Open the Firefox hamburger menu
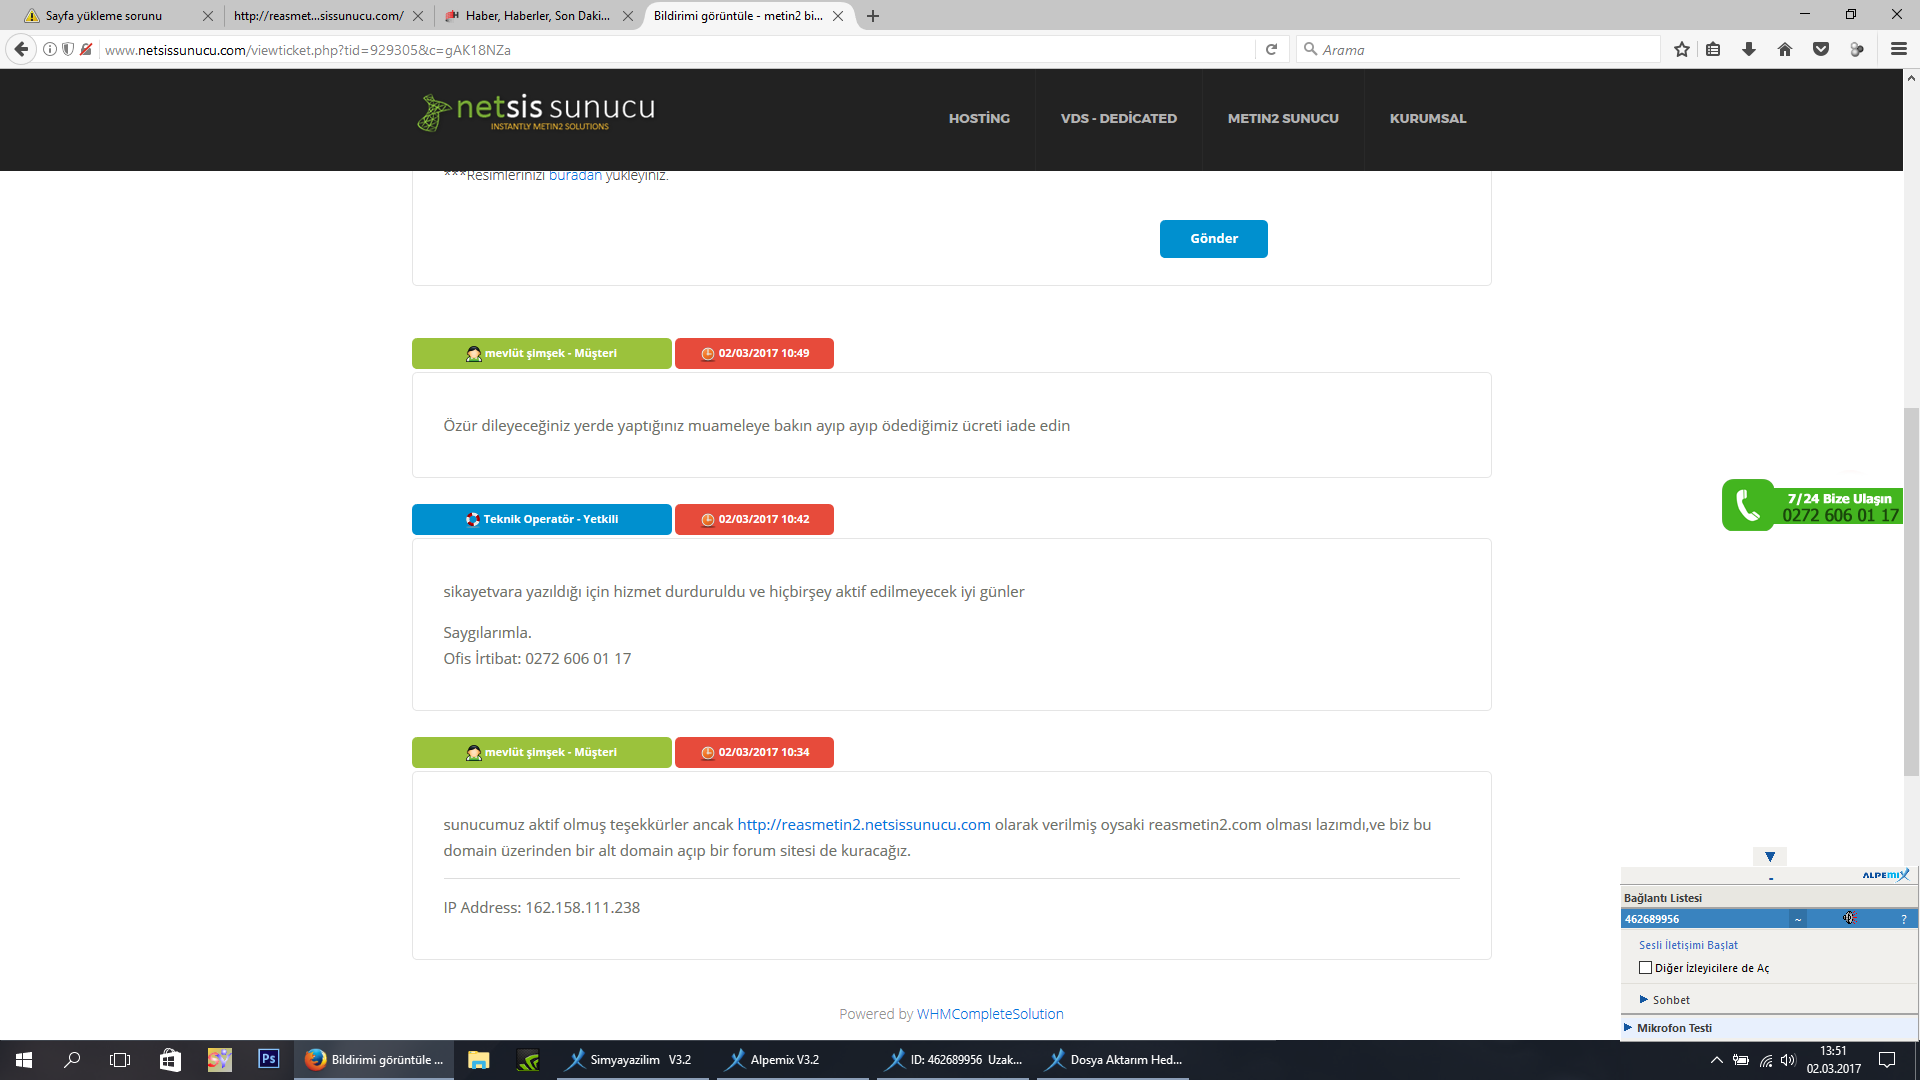The height and width of the screenshot is (1080, 1920). (x=1898, y=49)
